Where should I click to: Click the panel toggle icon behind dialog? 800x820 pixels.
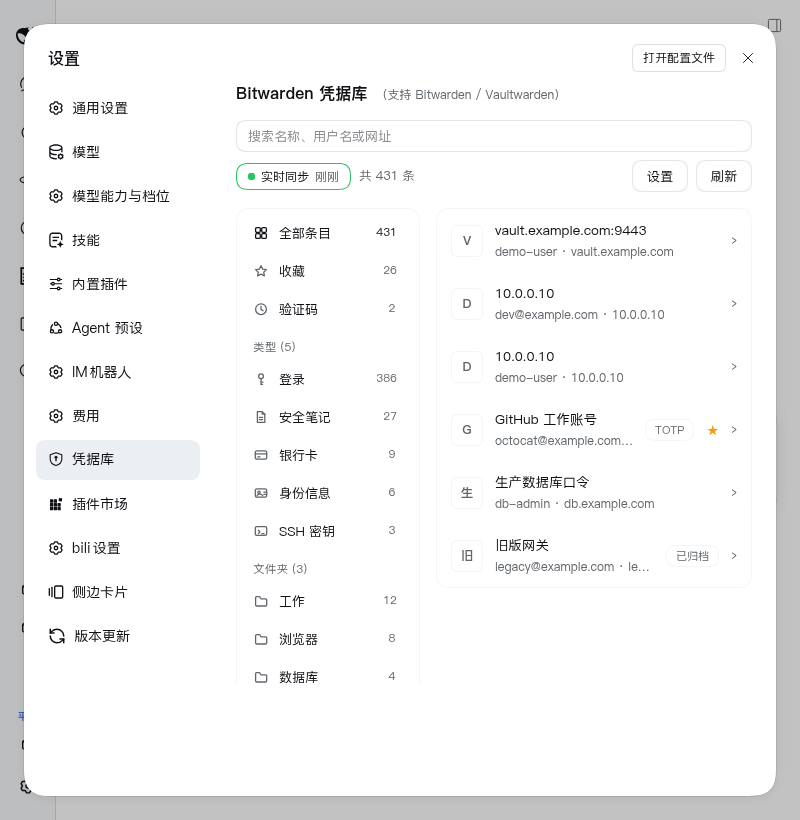tap(775, 25)
